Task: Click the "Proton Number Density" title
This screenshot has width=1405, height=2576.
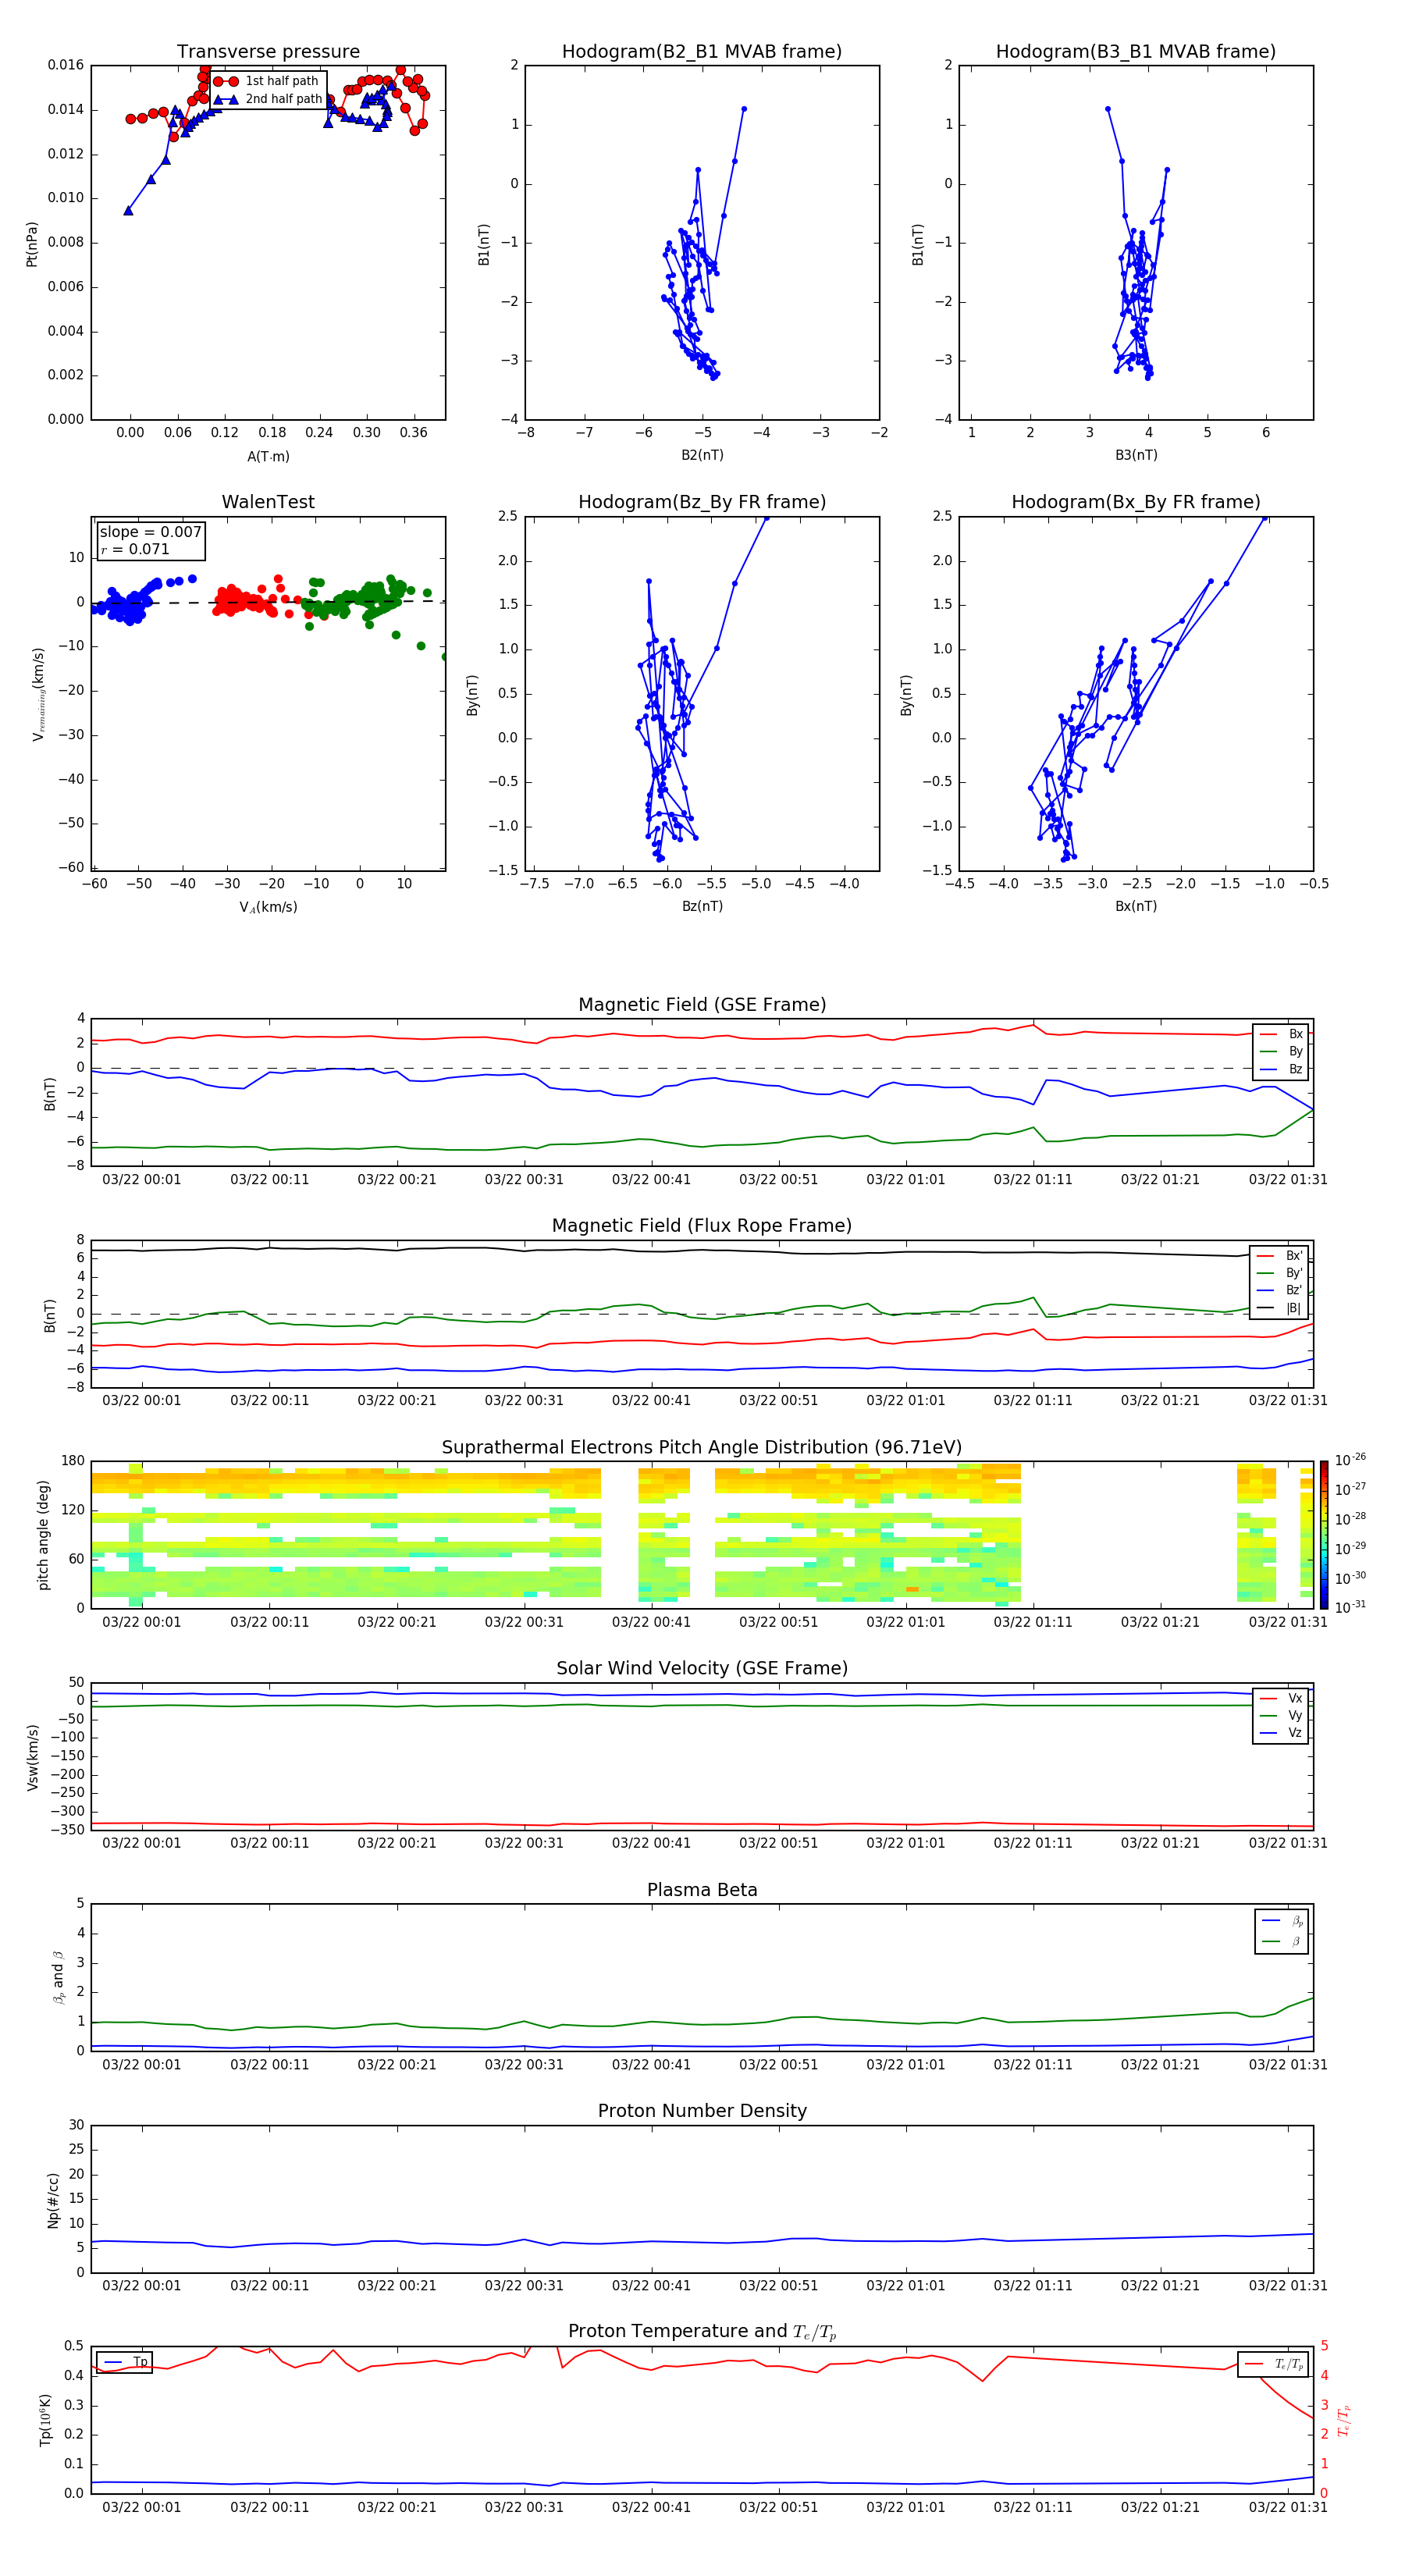Action: [702, 2111]
